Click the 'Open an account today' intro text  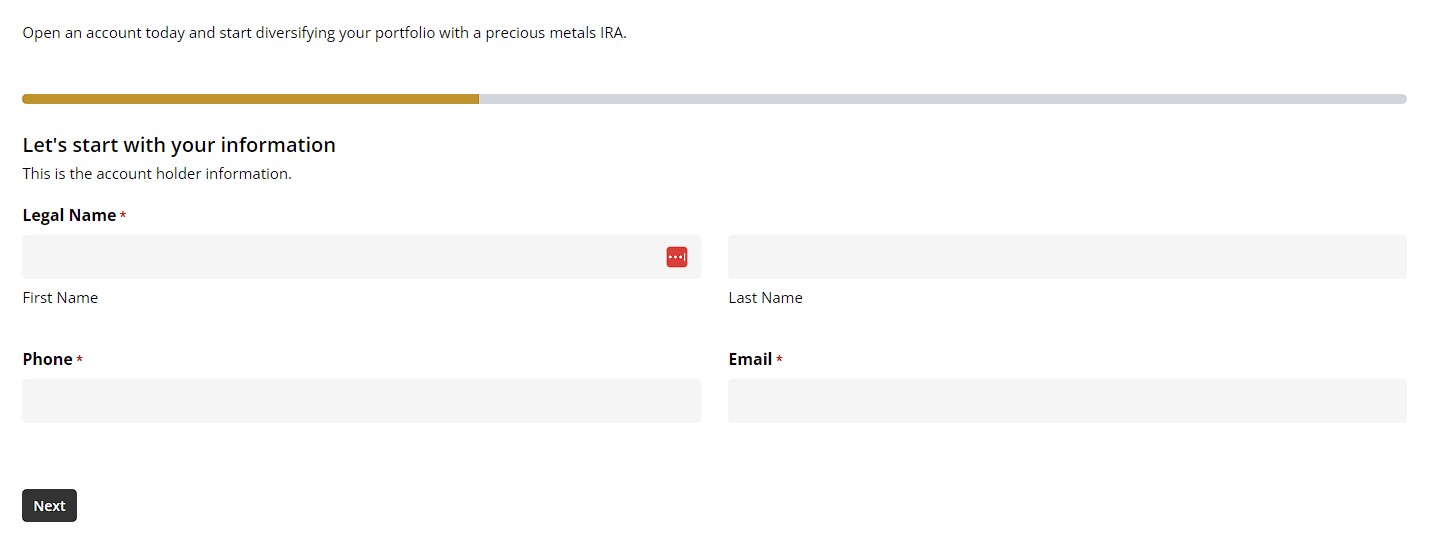tap(324, 33)
